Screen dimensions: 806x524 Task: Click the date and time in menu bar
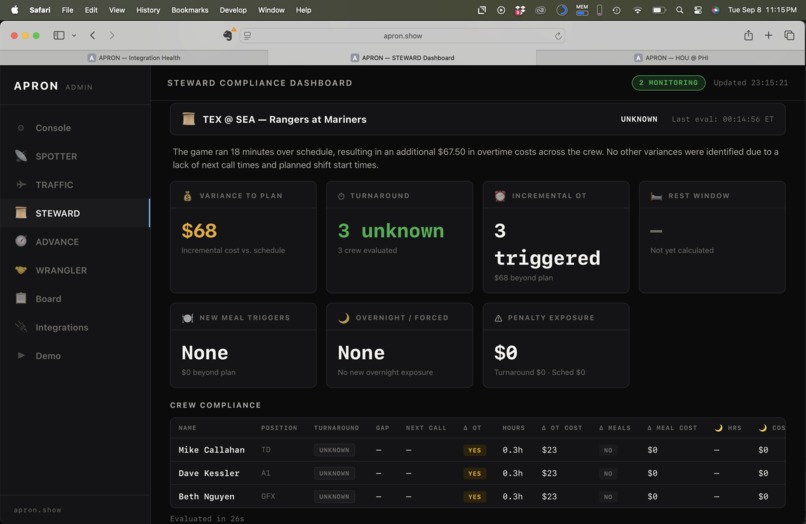762,10
